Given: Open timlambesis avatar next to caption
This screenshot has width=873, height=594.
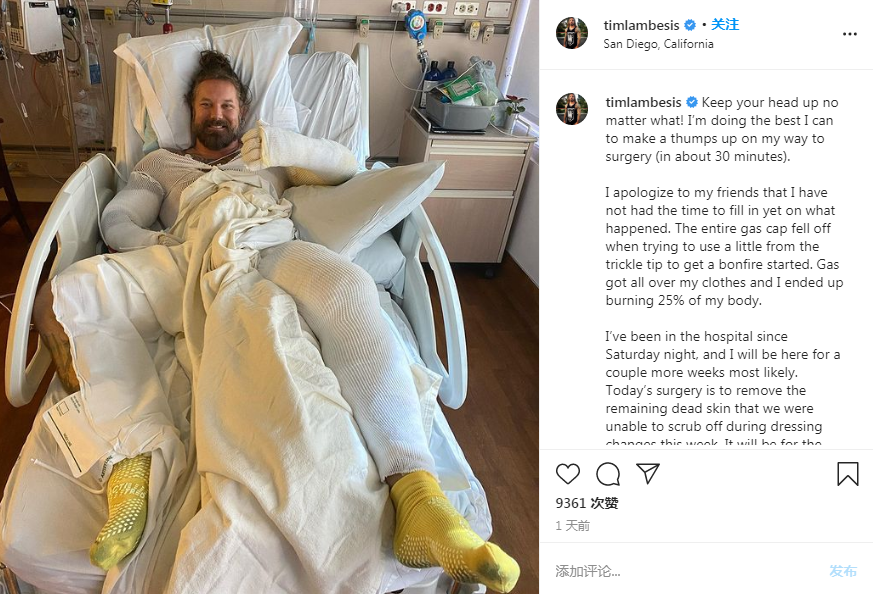Looking at the screenshot, I should tap(572, 109).
